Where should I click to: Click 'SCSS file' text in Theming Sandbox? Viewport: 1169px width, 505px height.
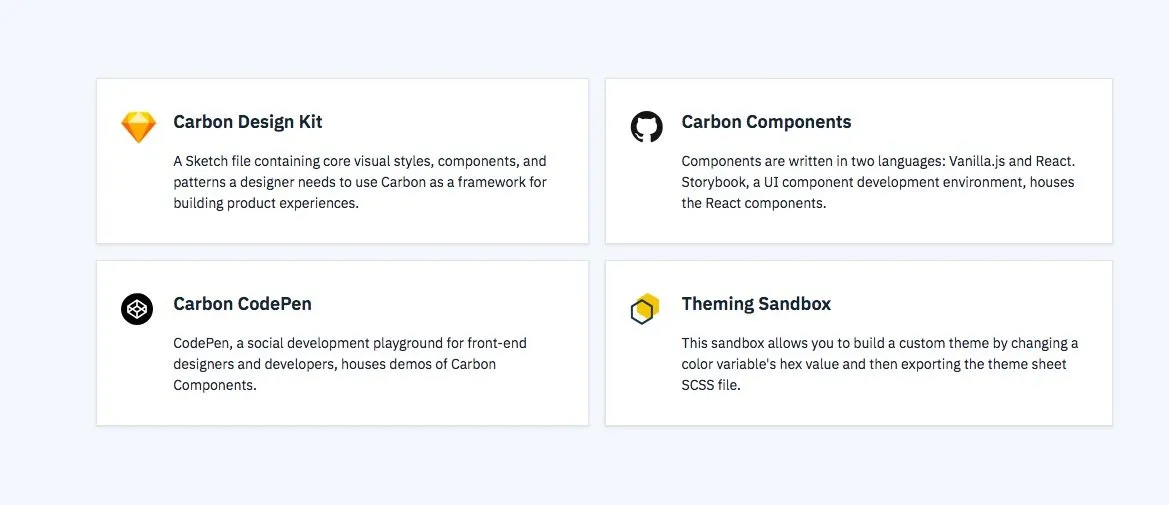710,386
